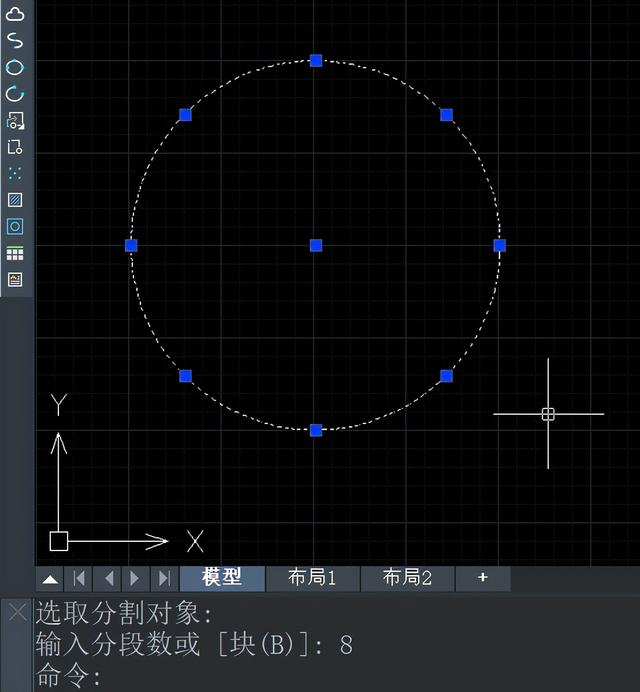Select the rightmost blue grip on circle
640x692 pixels.
[500, 246]
